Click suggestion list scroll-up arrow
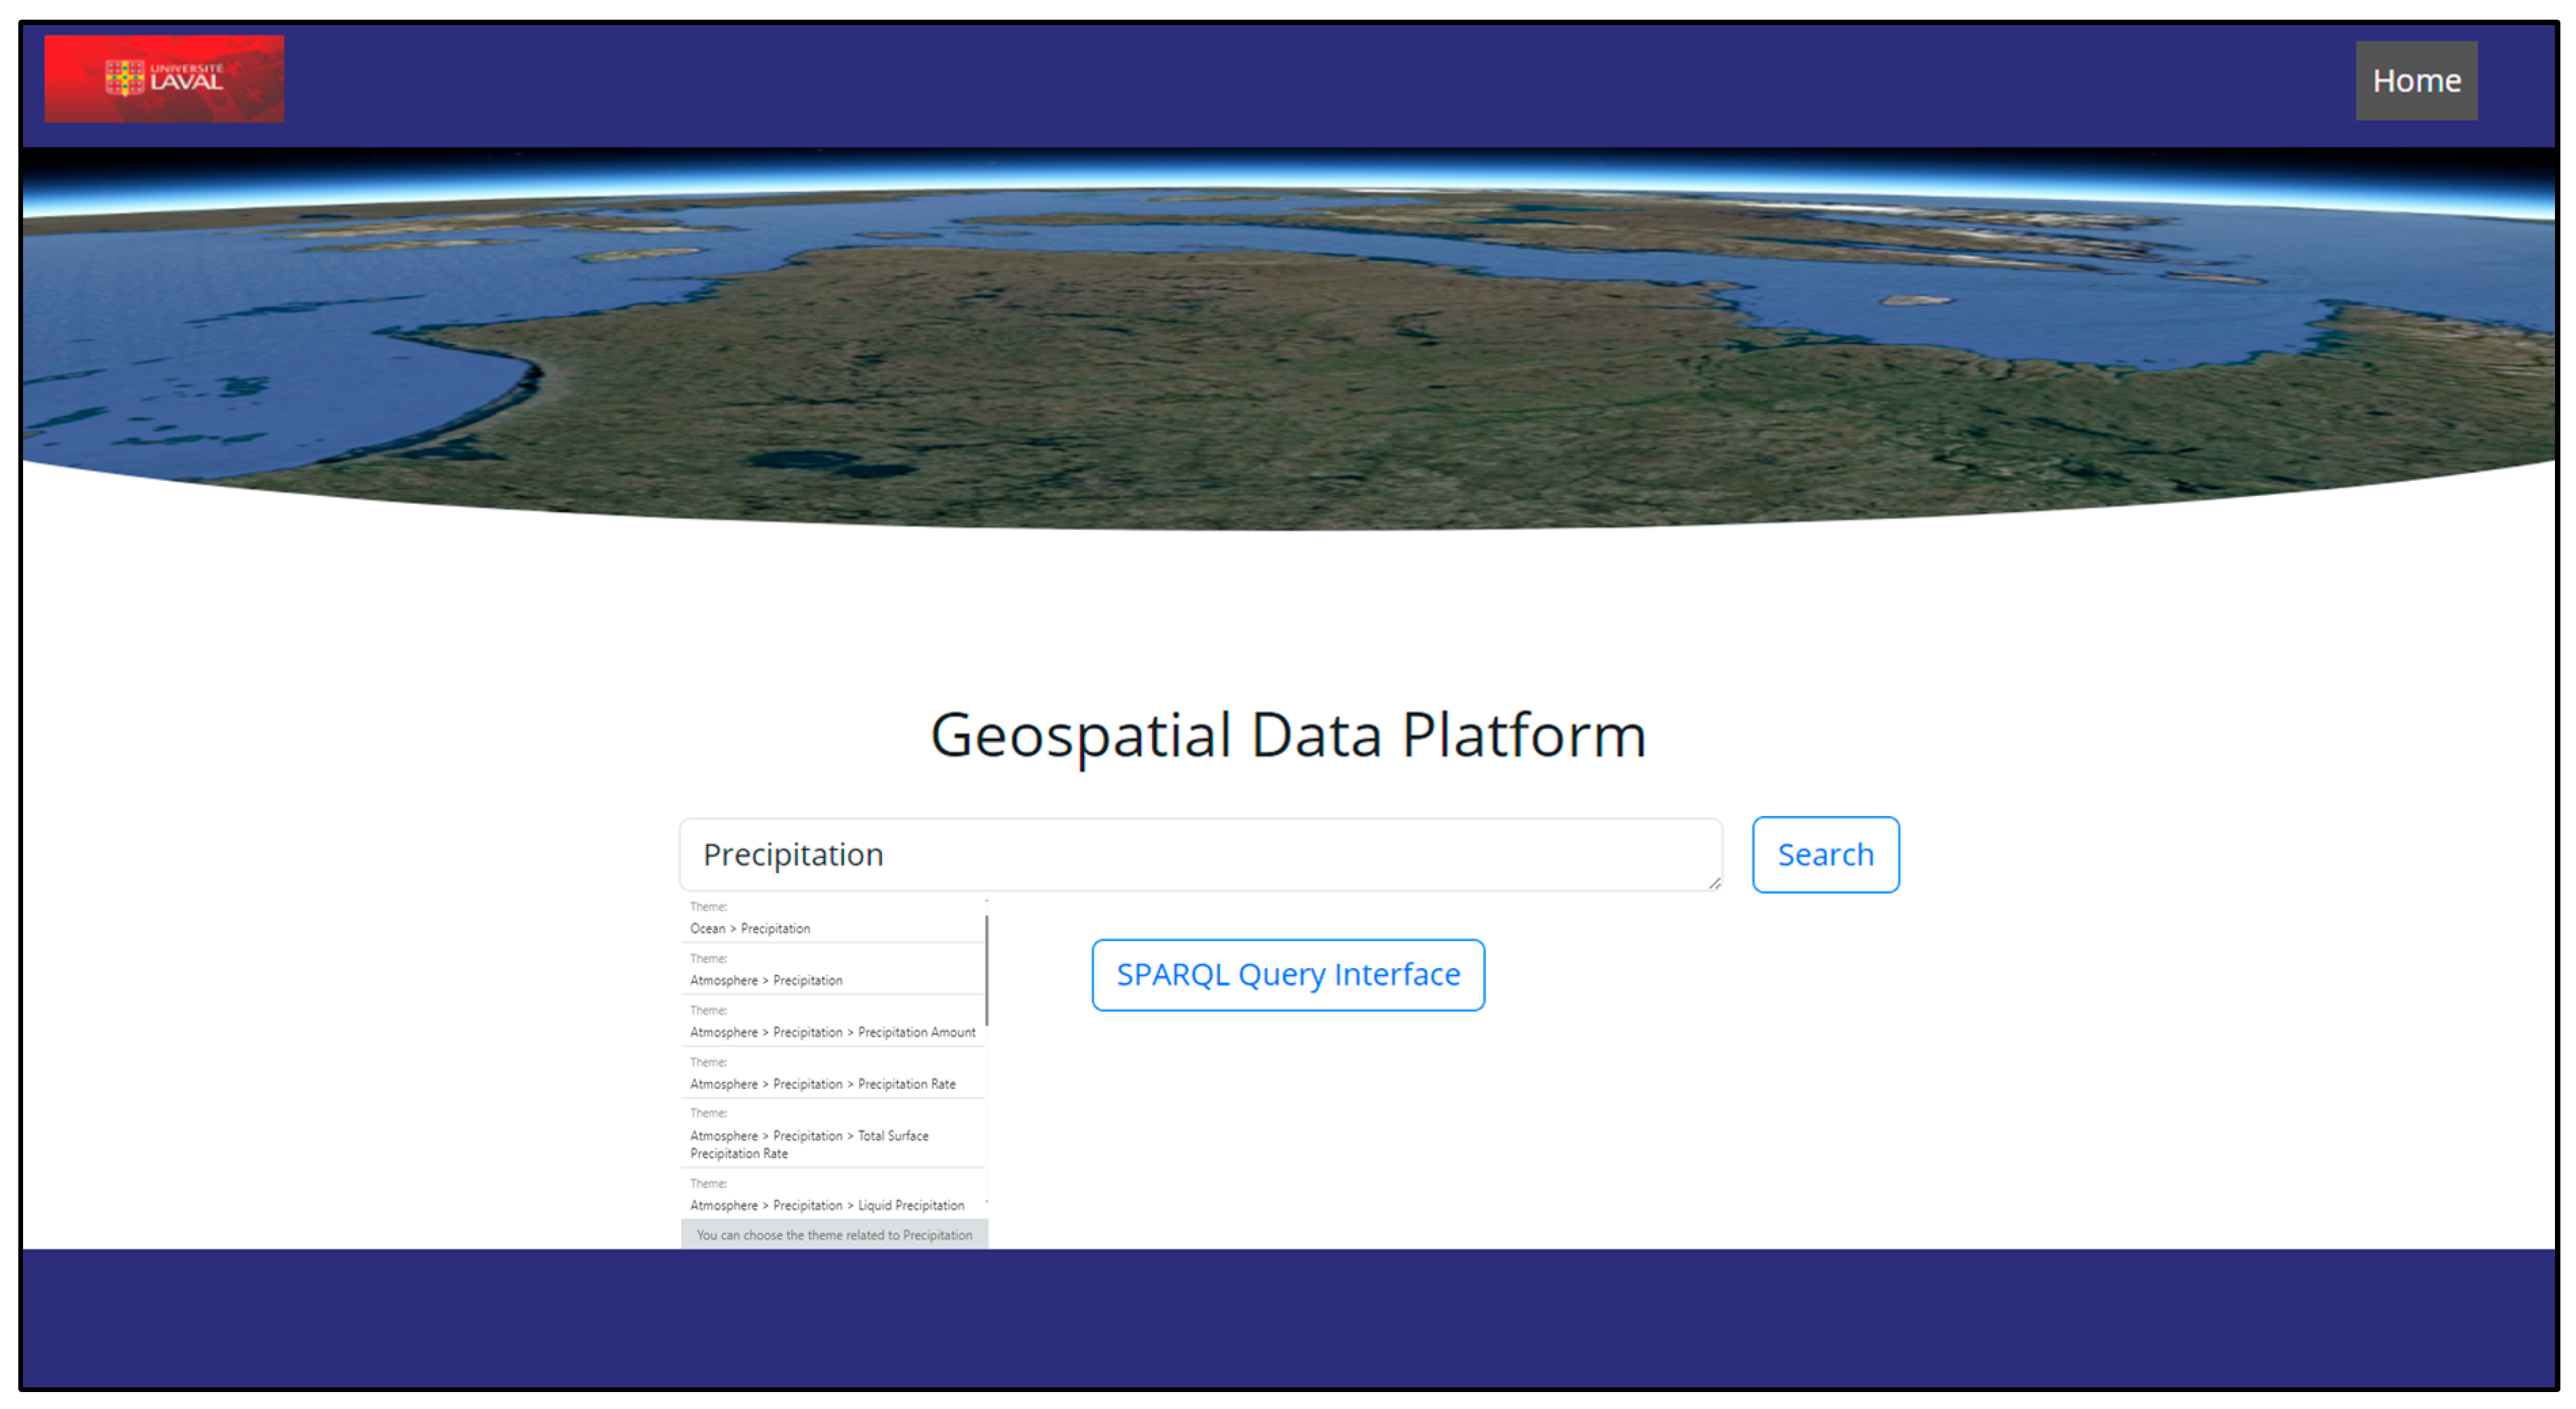2576x1409 pixels. pyautogui.click(x=986, y=902)
